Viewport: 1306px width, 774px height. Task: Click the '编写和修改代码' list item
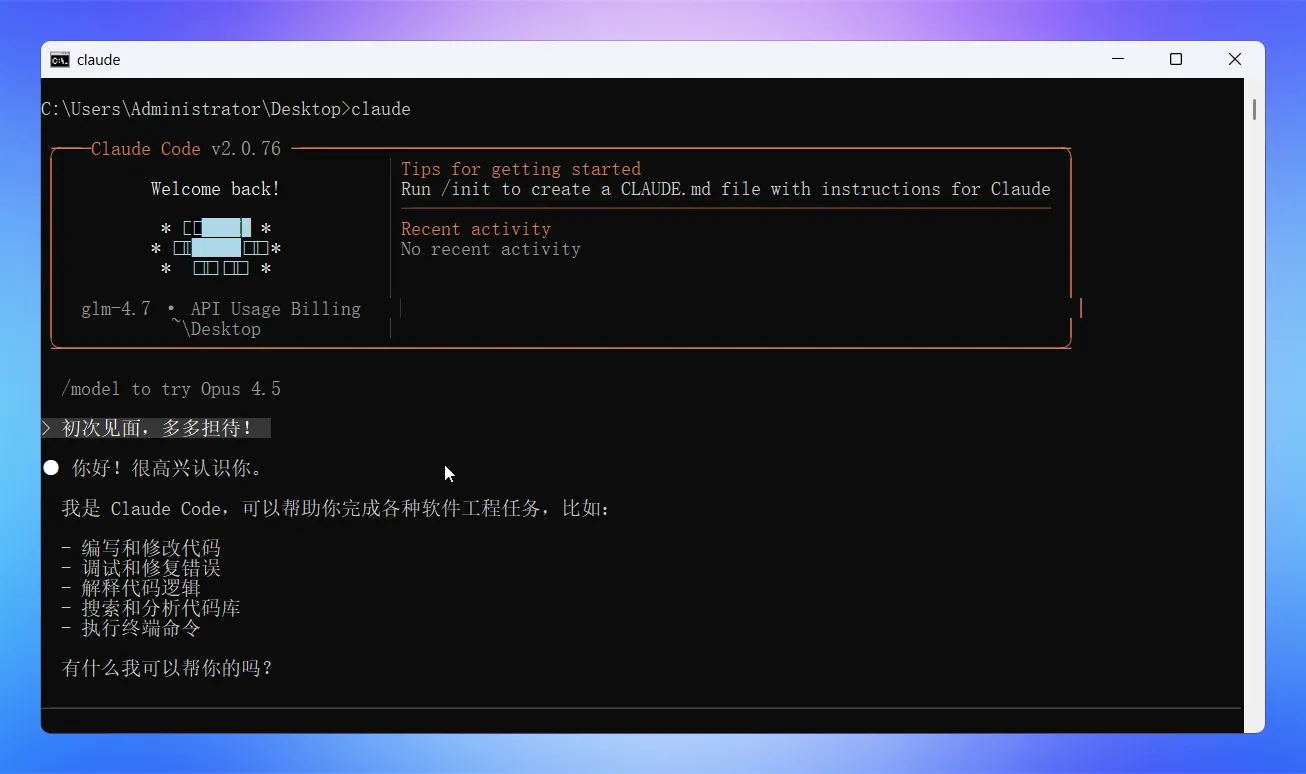pos(151,548)
